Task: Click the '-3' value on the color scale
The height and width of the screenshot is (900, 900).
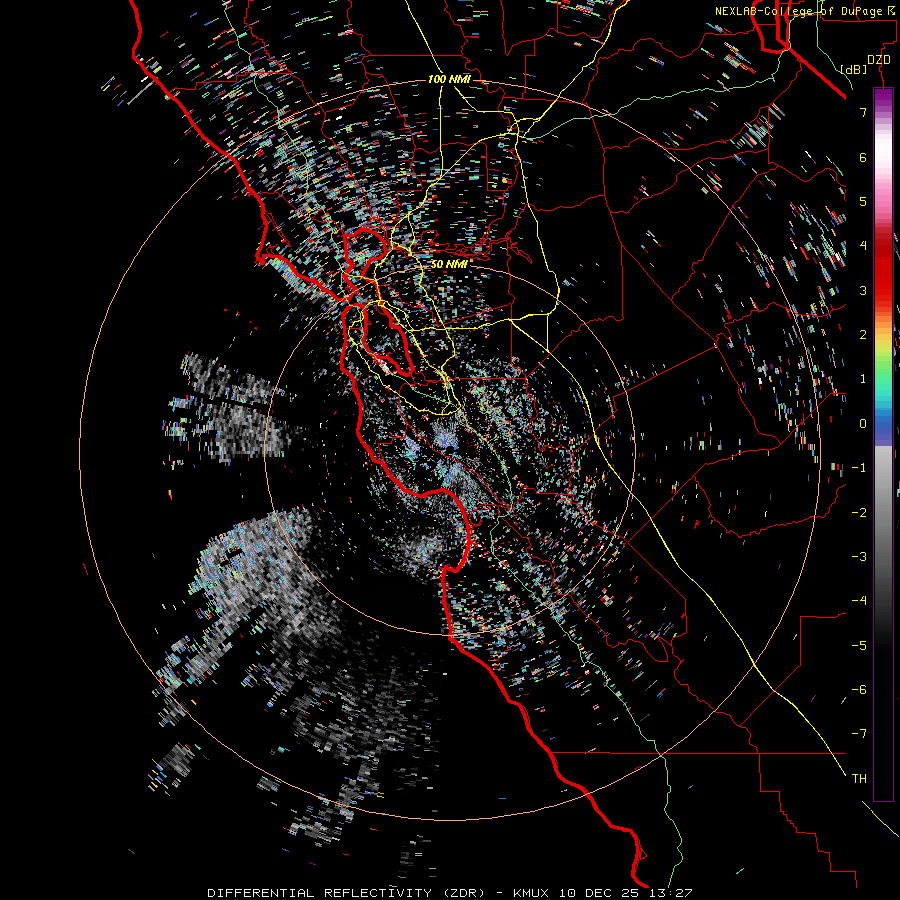Action: [859, 557]
